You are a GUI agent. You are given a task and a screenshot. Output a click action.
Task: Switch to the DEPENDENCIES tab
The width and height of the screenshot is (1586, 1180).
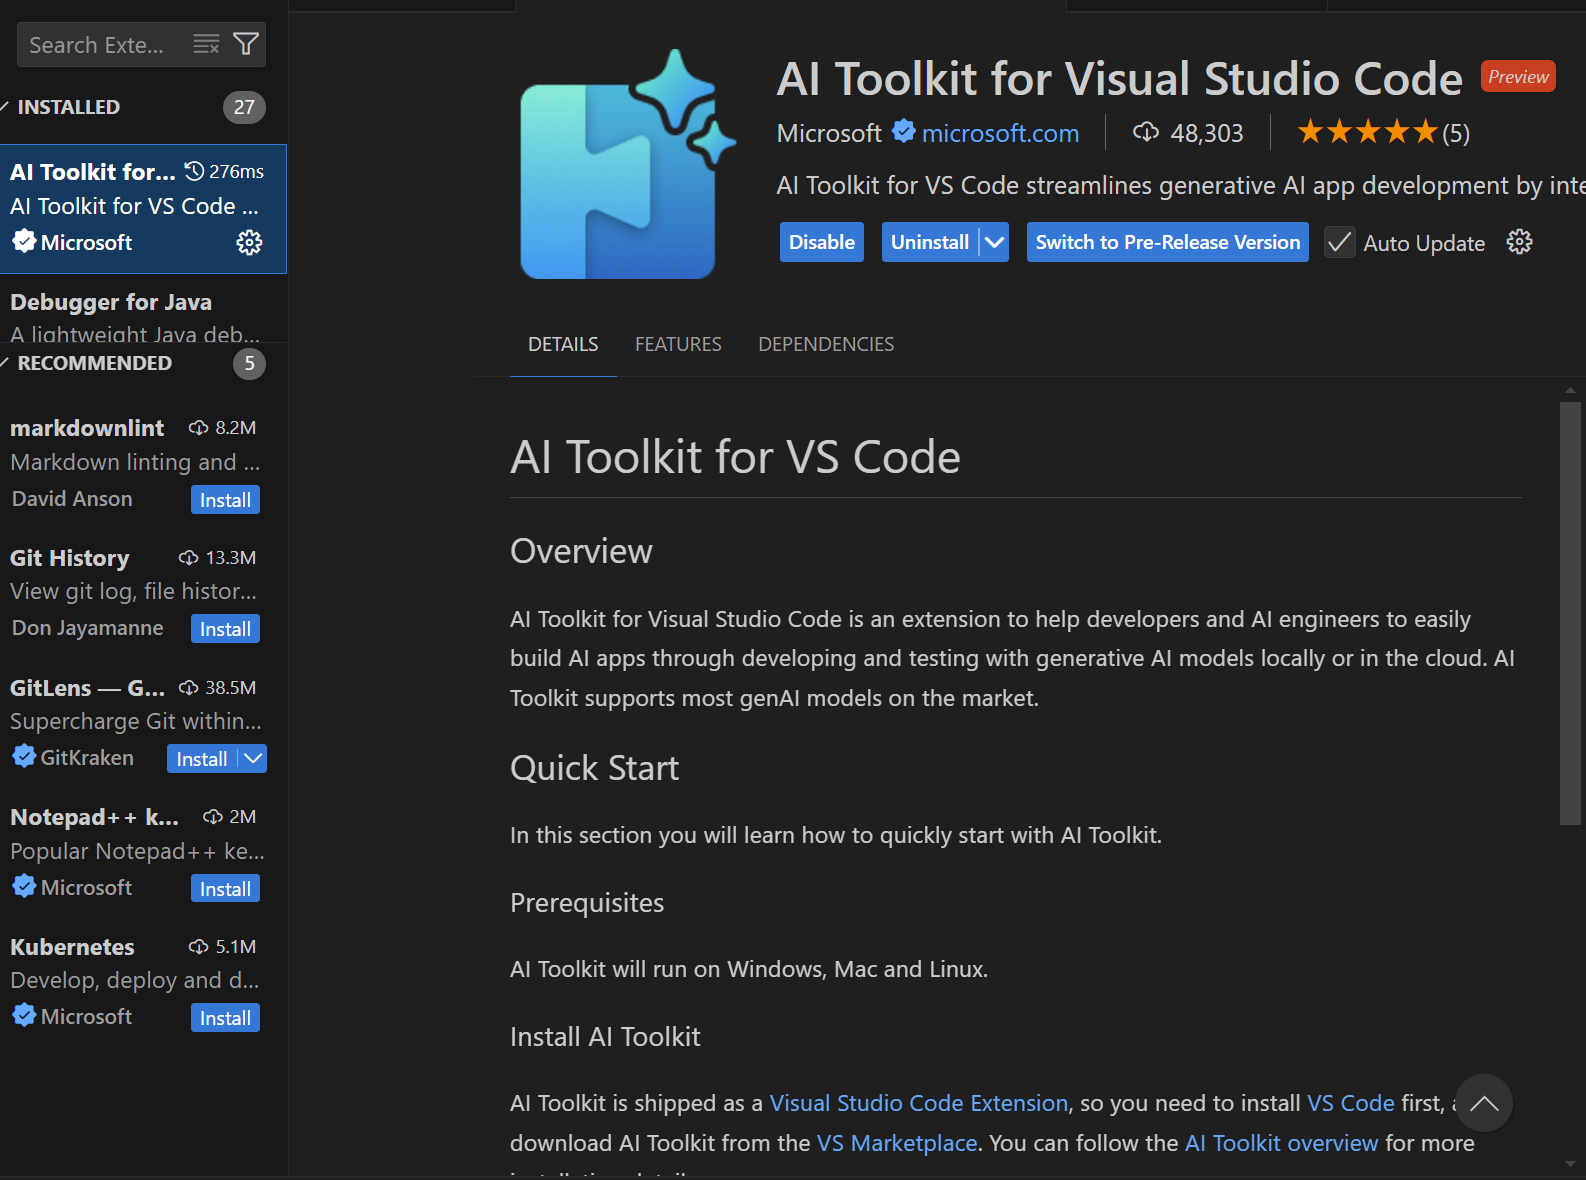pyautogui.click(x=826, y=344)
